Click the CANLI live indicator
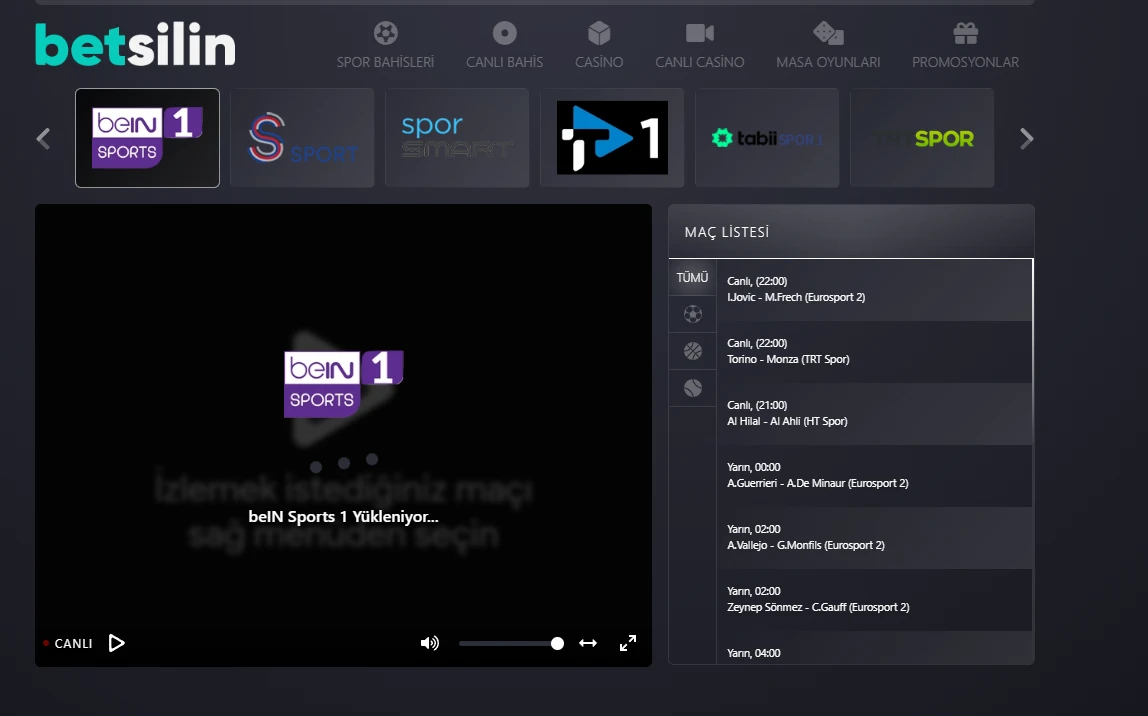1148x716 pixels. point(68,644)
